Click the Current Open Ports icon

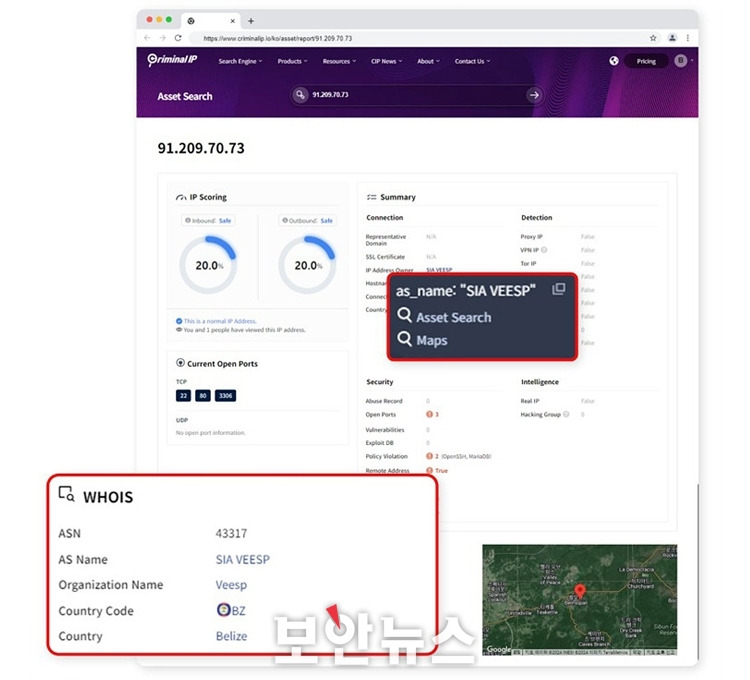[180, 363]
